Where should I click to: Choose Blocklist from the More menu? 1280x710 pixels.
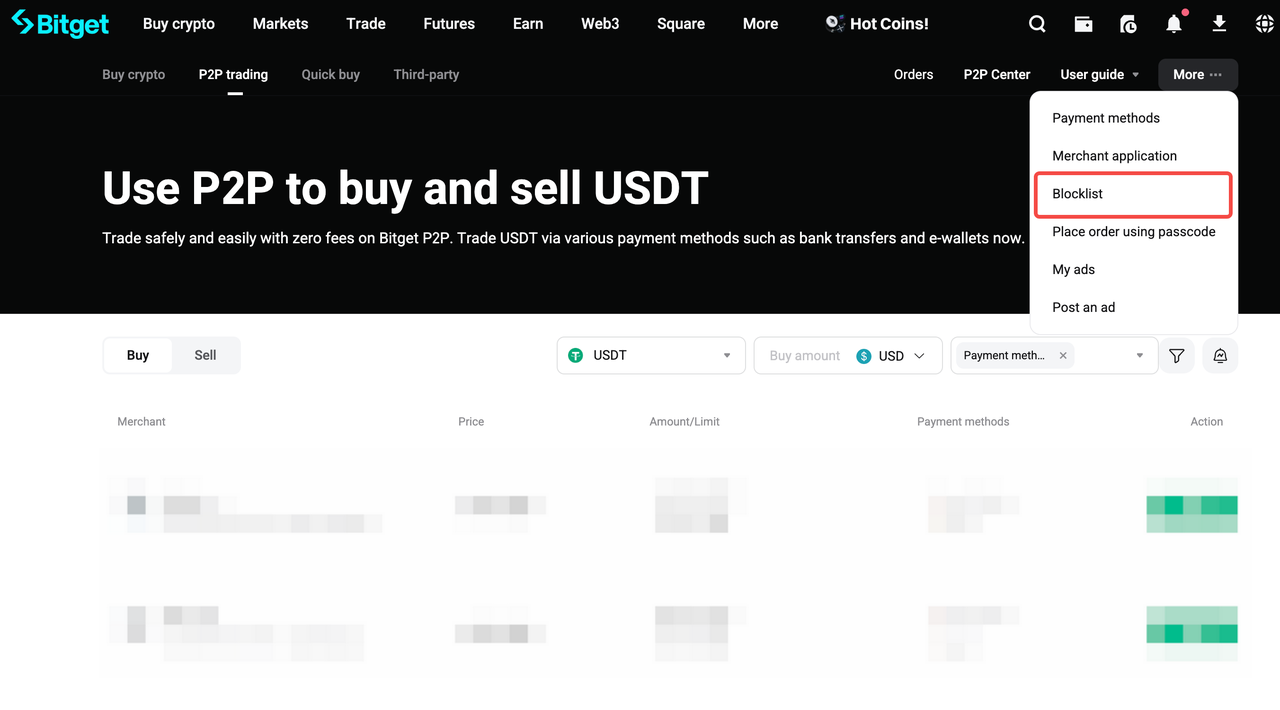click(x=1134, y=194)
